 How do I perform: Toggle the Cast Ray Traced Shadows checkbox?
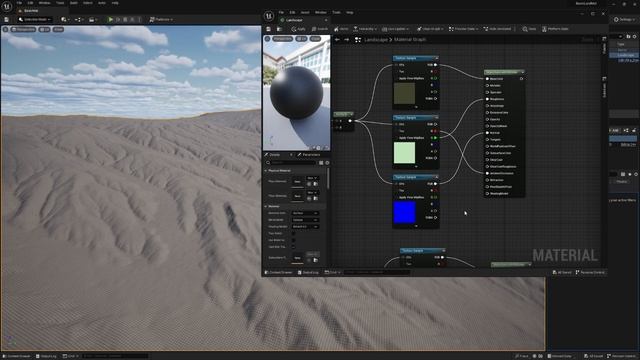point(293,247)
